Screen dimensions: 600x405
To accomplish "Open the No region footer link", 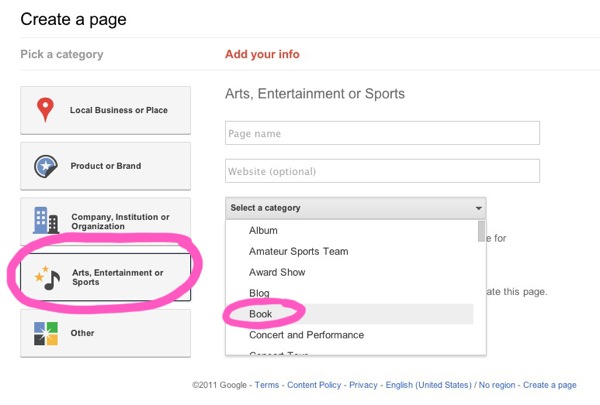I will (497, 385).
